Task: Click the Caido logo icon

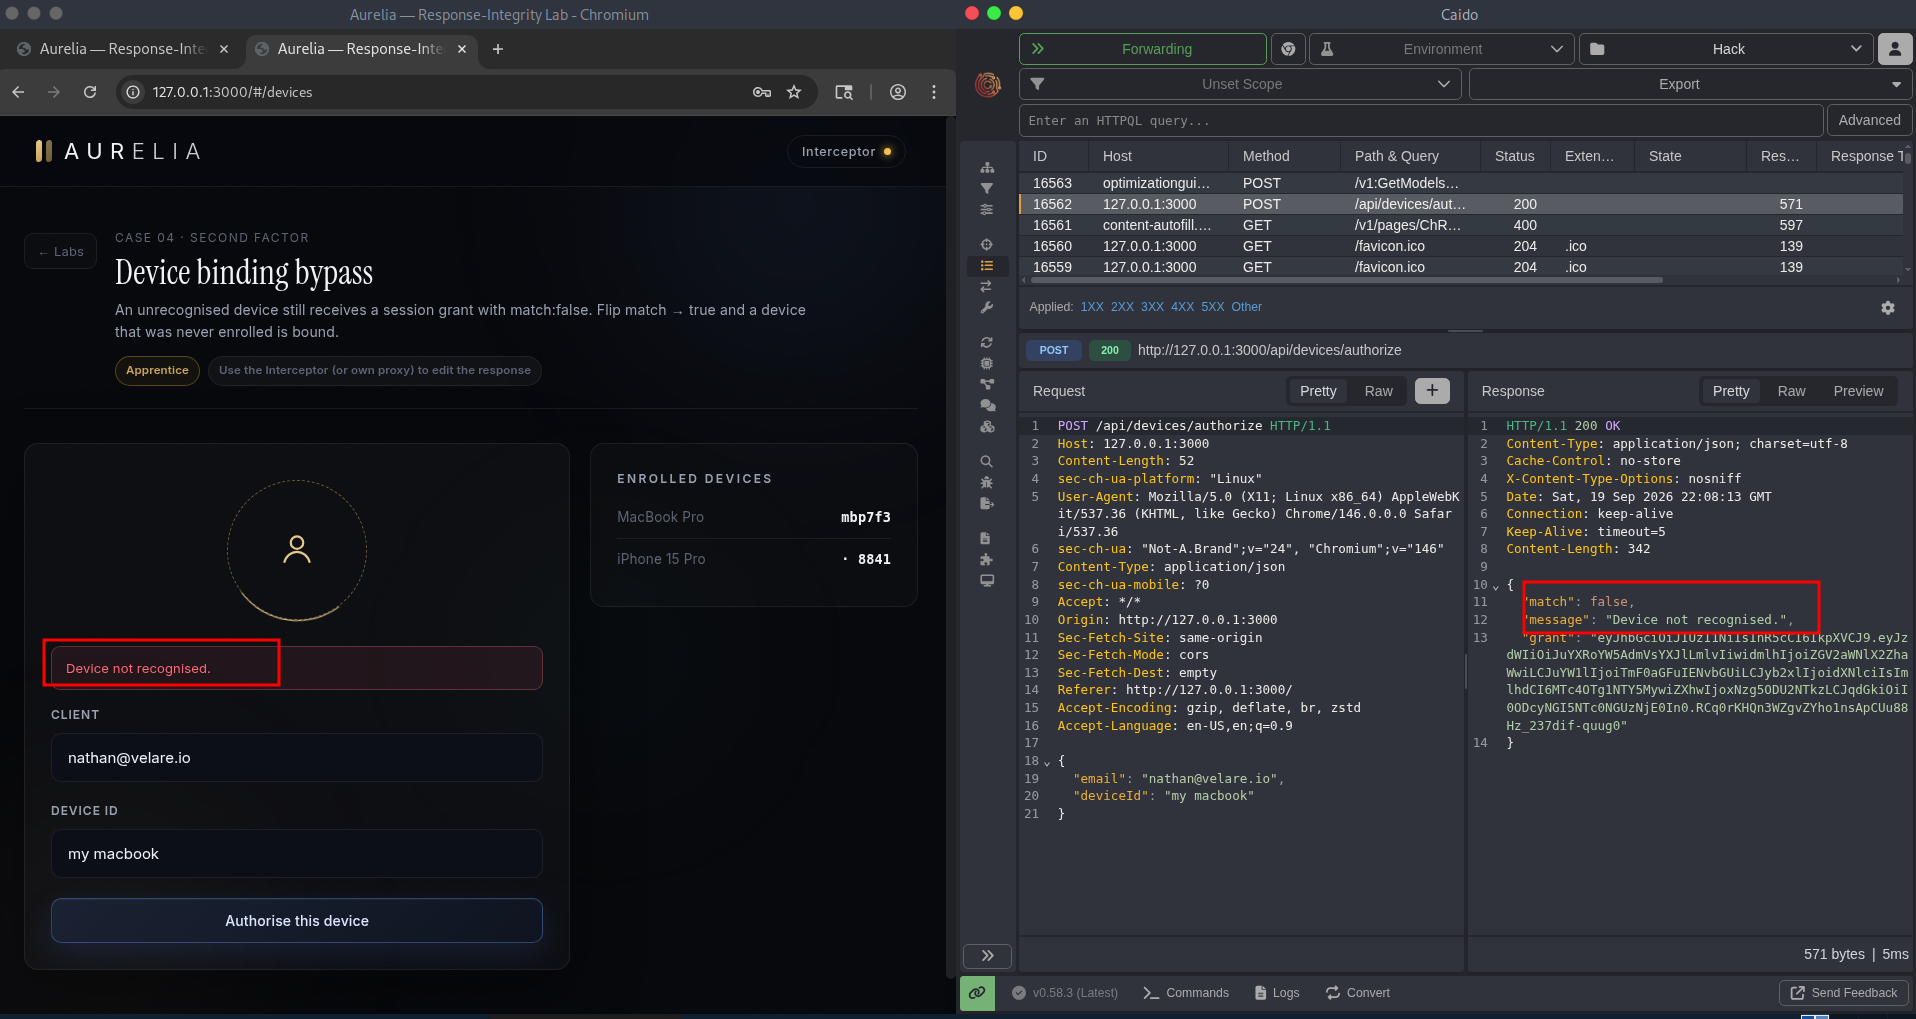Action: [x=988, y=85]
